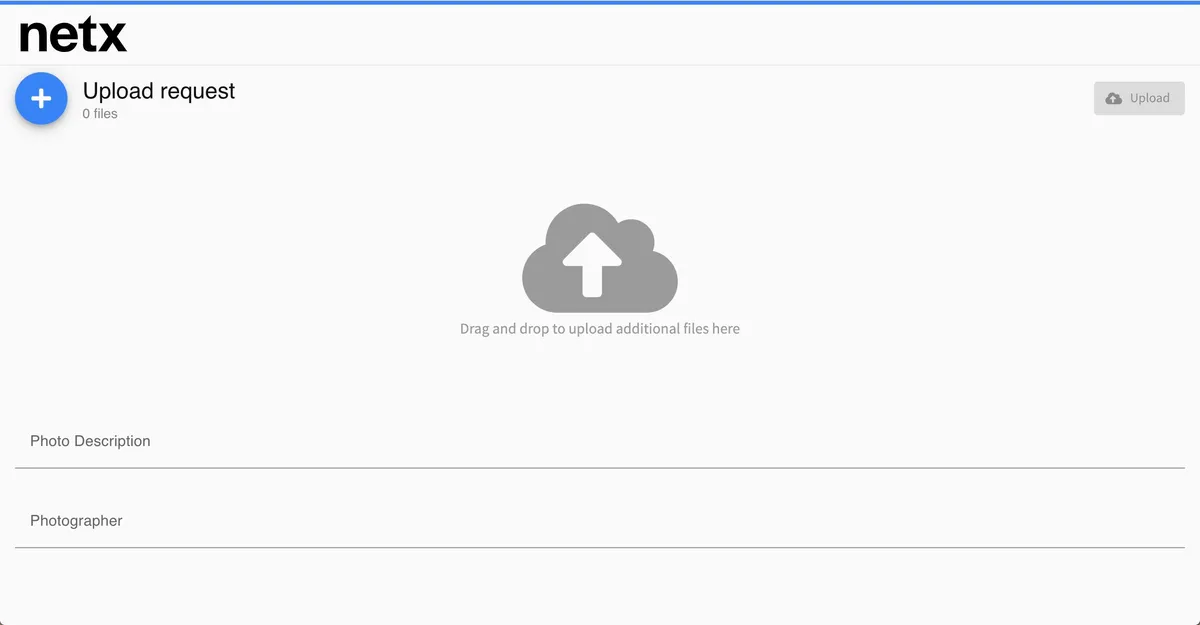Click the Photographer label

[x=76, y=521]
